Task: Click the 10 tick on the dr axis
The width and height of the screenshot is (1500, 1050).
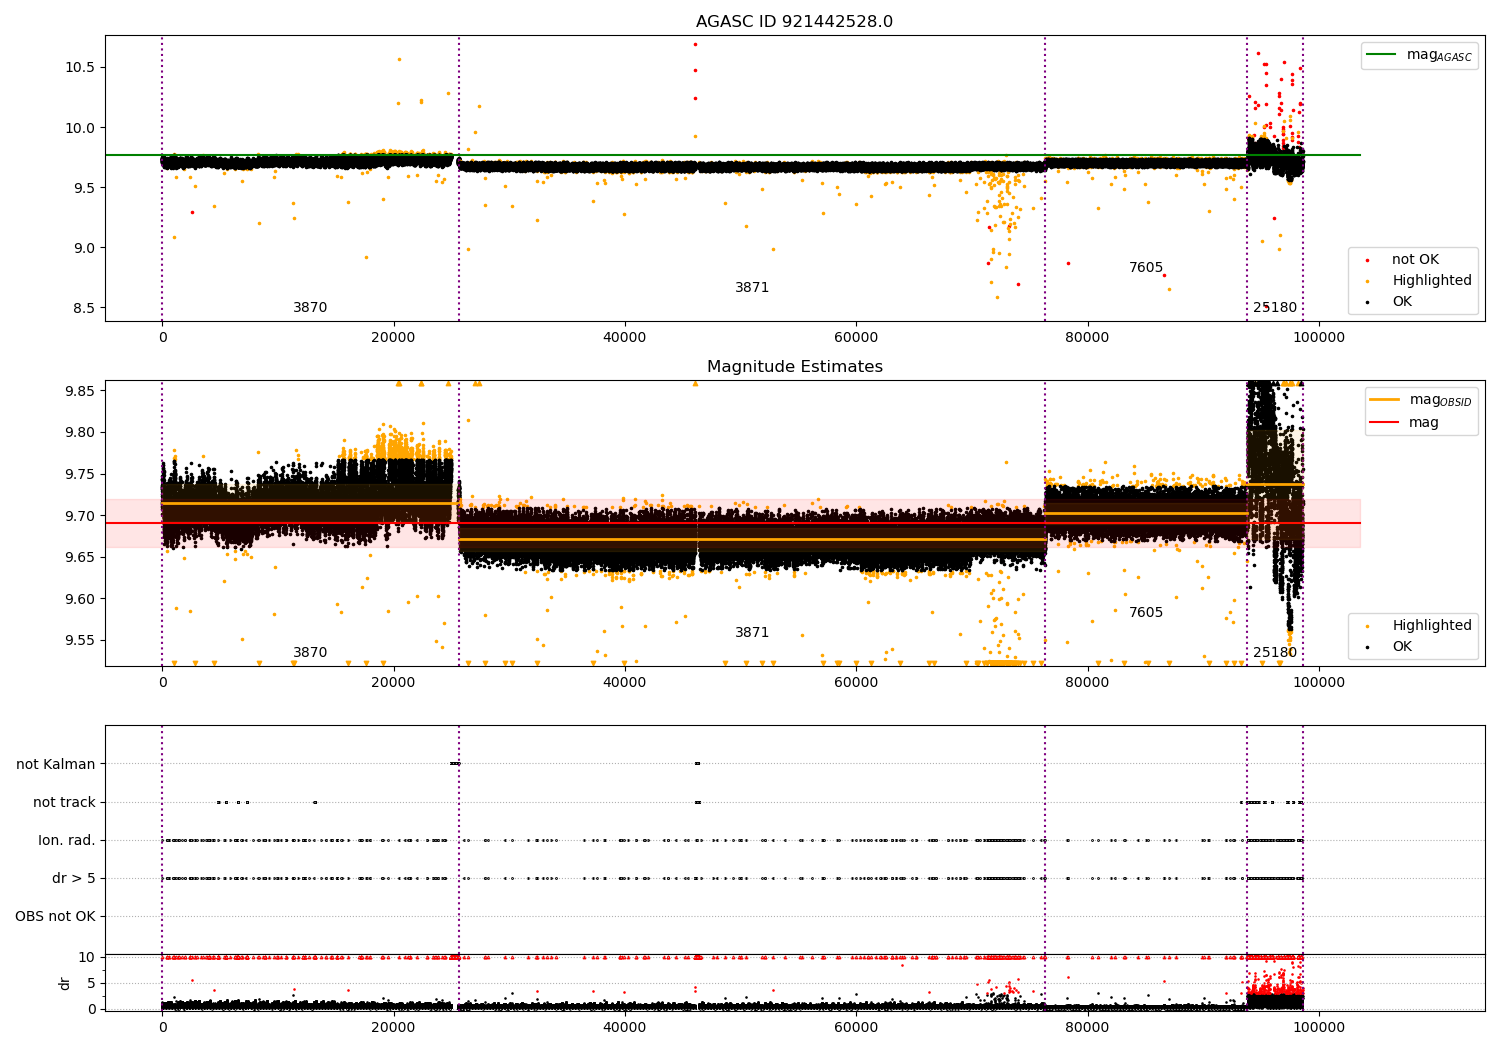Action: pyautogui.click(x=87, y=957)
